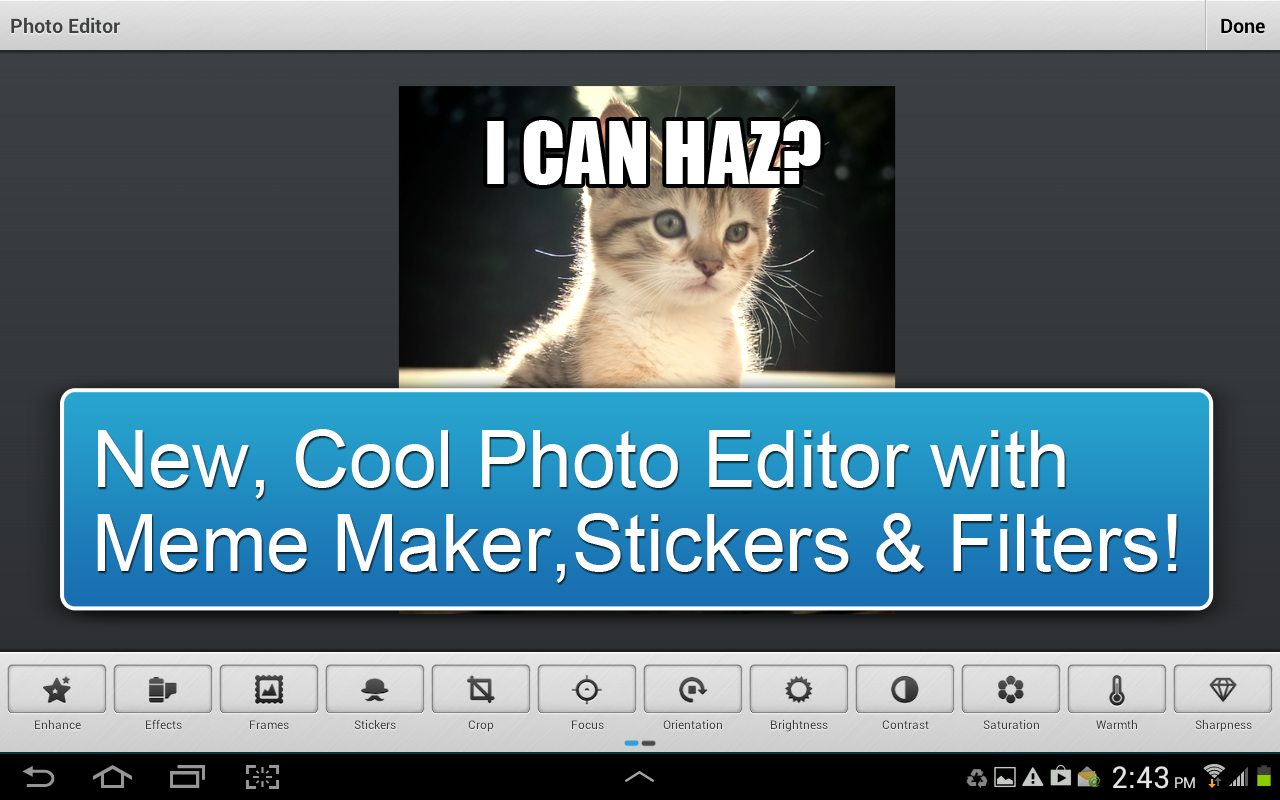This screenshot has width=1280, height=800.
Task: Open the recent apps switcher
Action: pos(187,777)
